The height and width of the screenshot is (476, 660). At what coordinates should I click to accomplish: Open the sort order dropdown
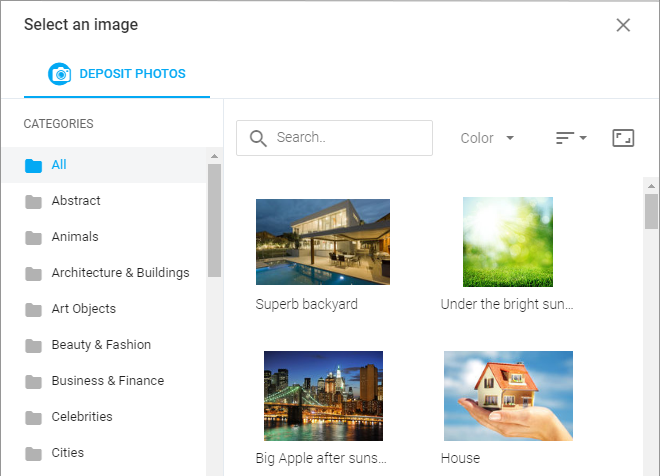point(571,138)
